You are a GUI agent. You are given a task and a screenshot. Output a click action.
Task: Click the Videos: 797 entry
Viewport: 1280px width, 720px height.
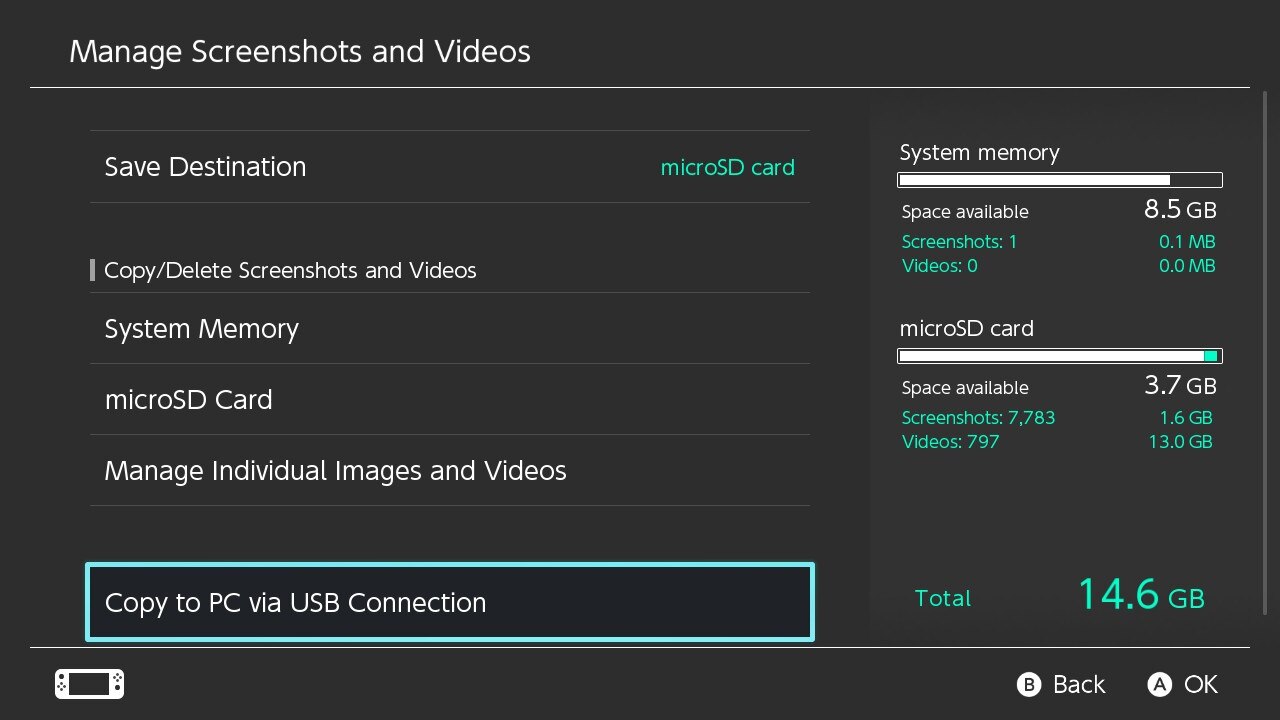[x=950, y=442]
